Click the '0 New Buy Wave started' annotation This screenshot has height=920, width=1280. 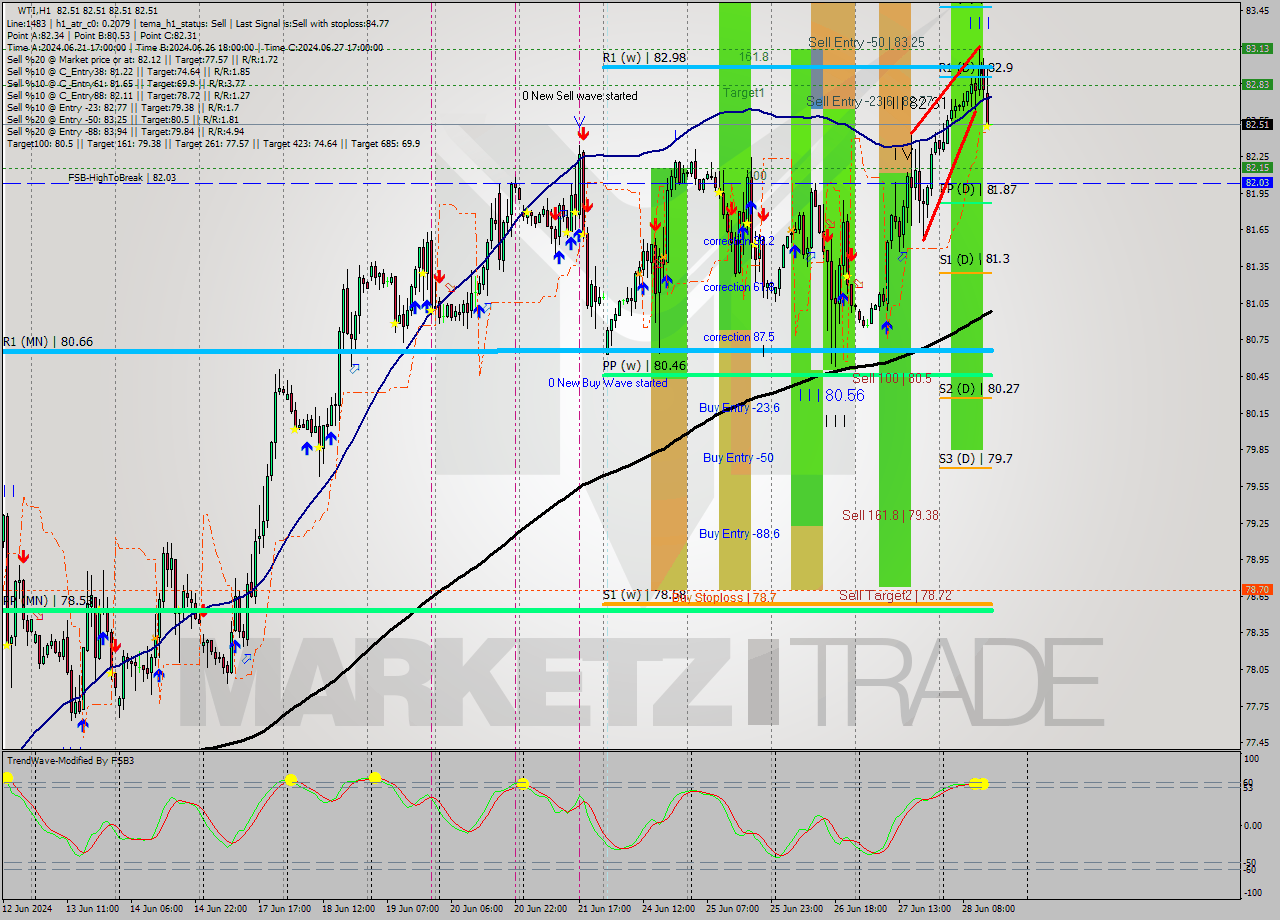[607, 383]
